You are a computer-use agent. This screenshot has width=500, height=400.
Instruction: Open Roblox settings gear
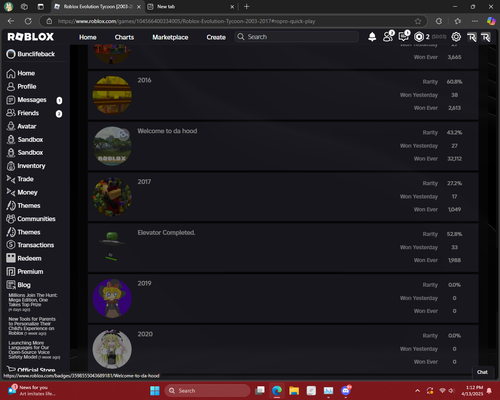tap(456, 37)
